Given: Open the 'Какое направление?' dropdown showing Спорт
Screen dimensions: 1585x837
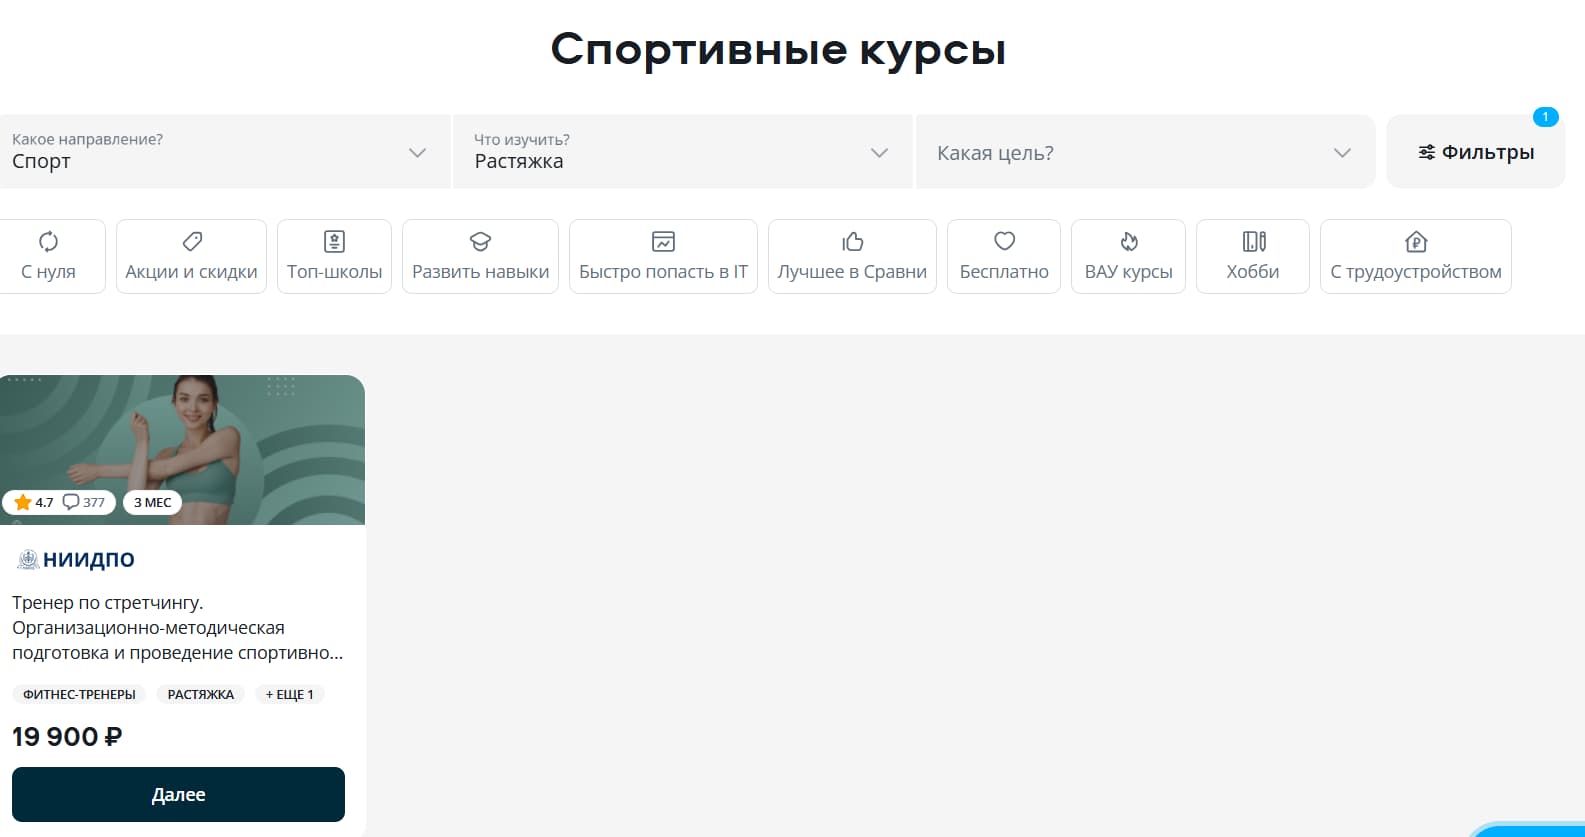Looking at the screenshot, I should (224, 152).
